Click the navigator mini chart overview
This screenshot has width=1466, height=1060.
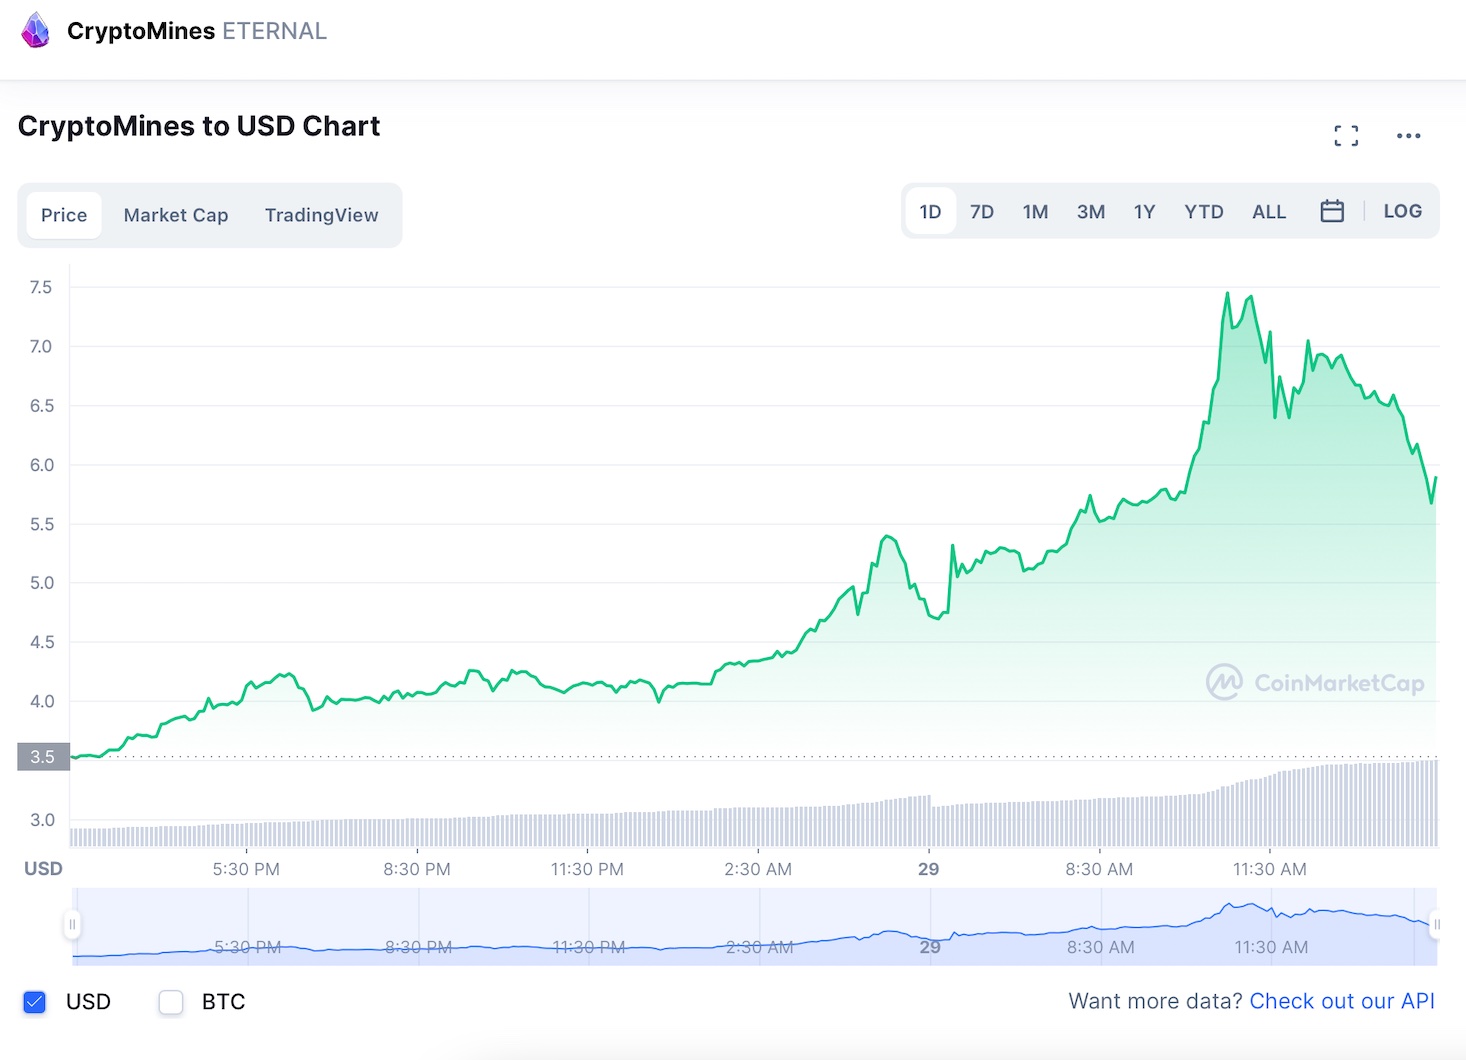(x=754, y=926)
